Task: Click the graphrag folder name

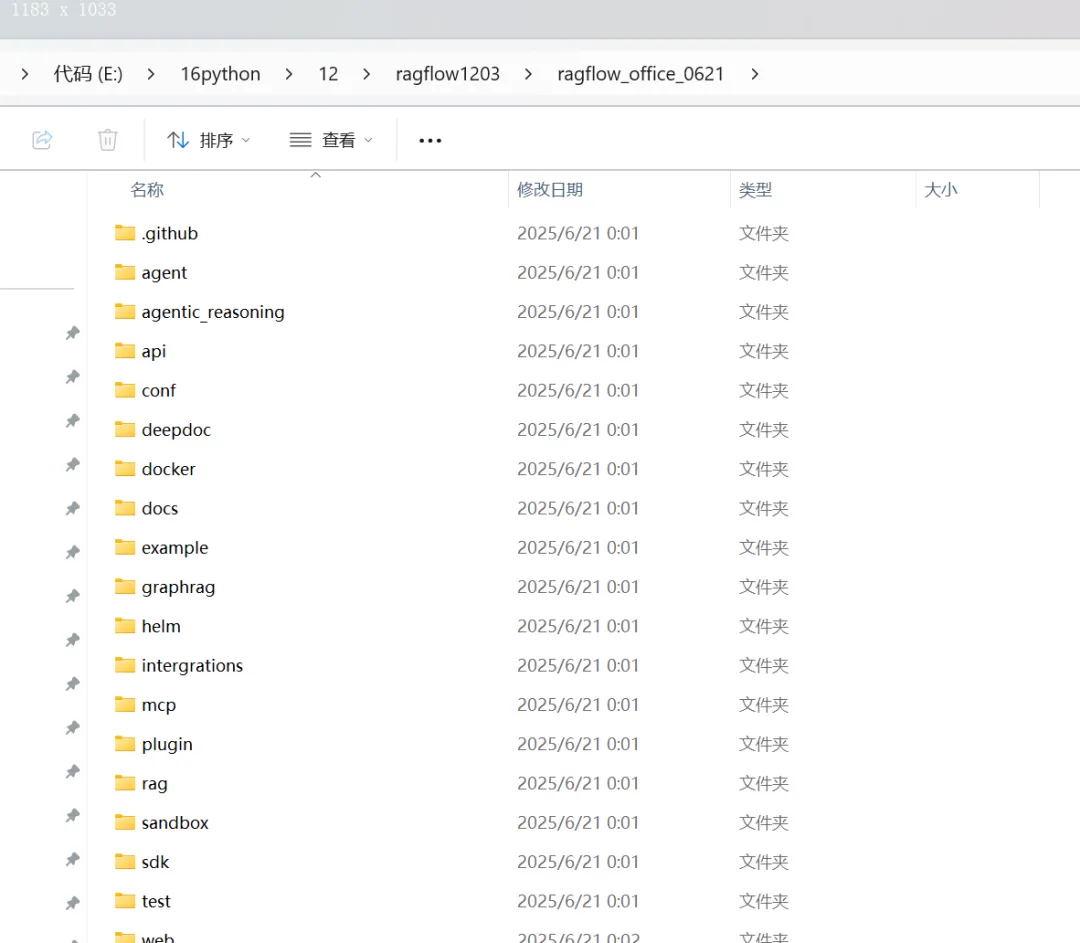Action: pyautogui.click(x=178, y=587)
